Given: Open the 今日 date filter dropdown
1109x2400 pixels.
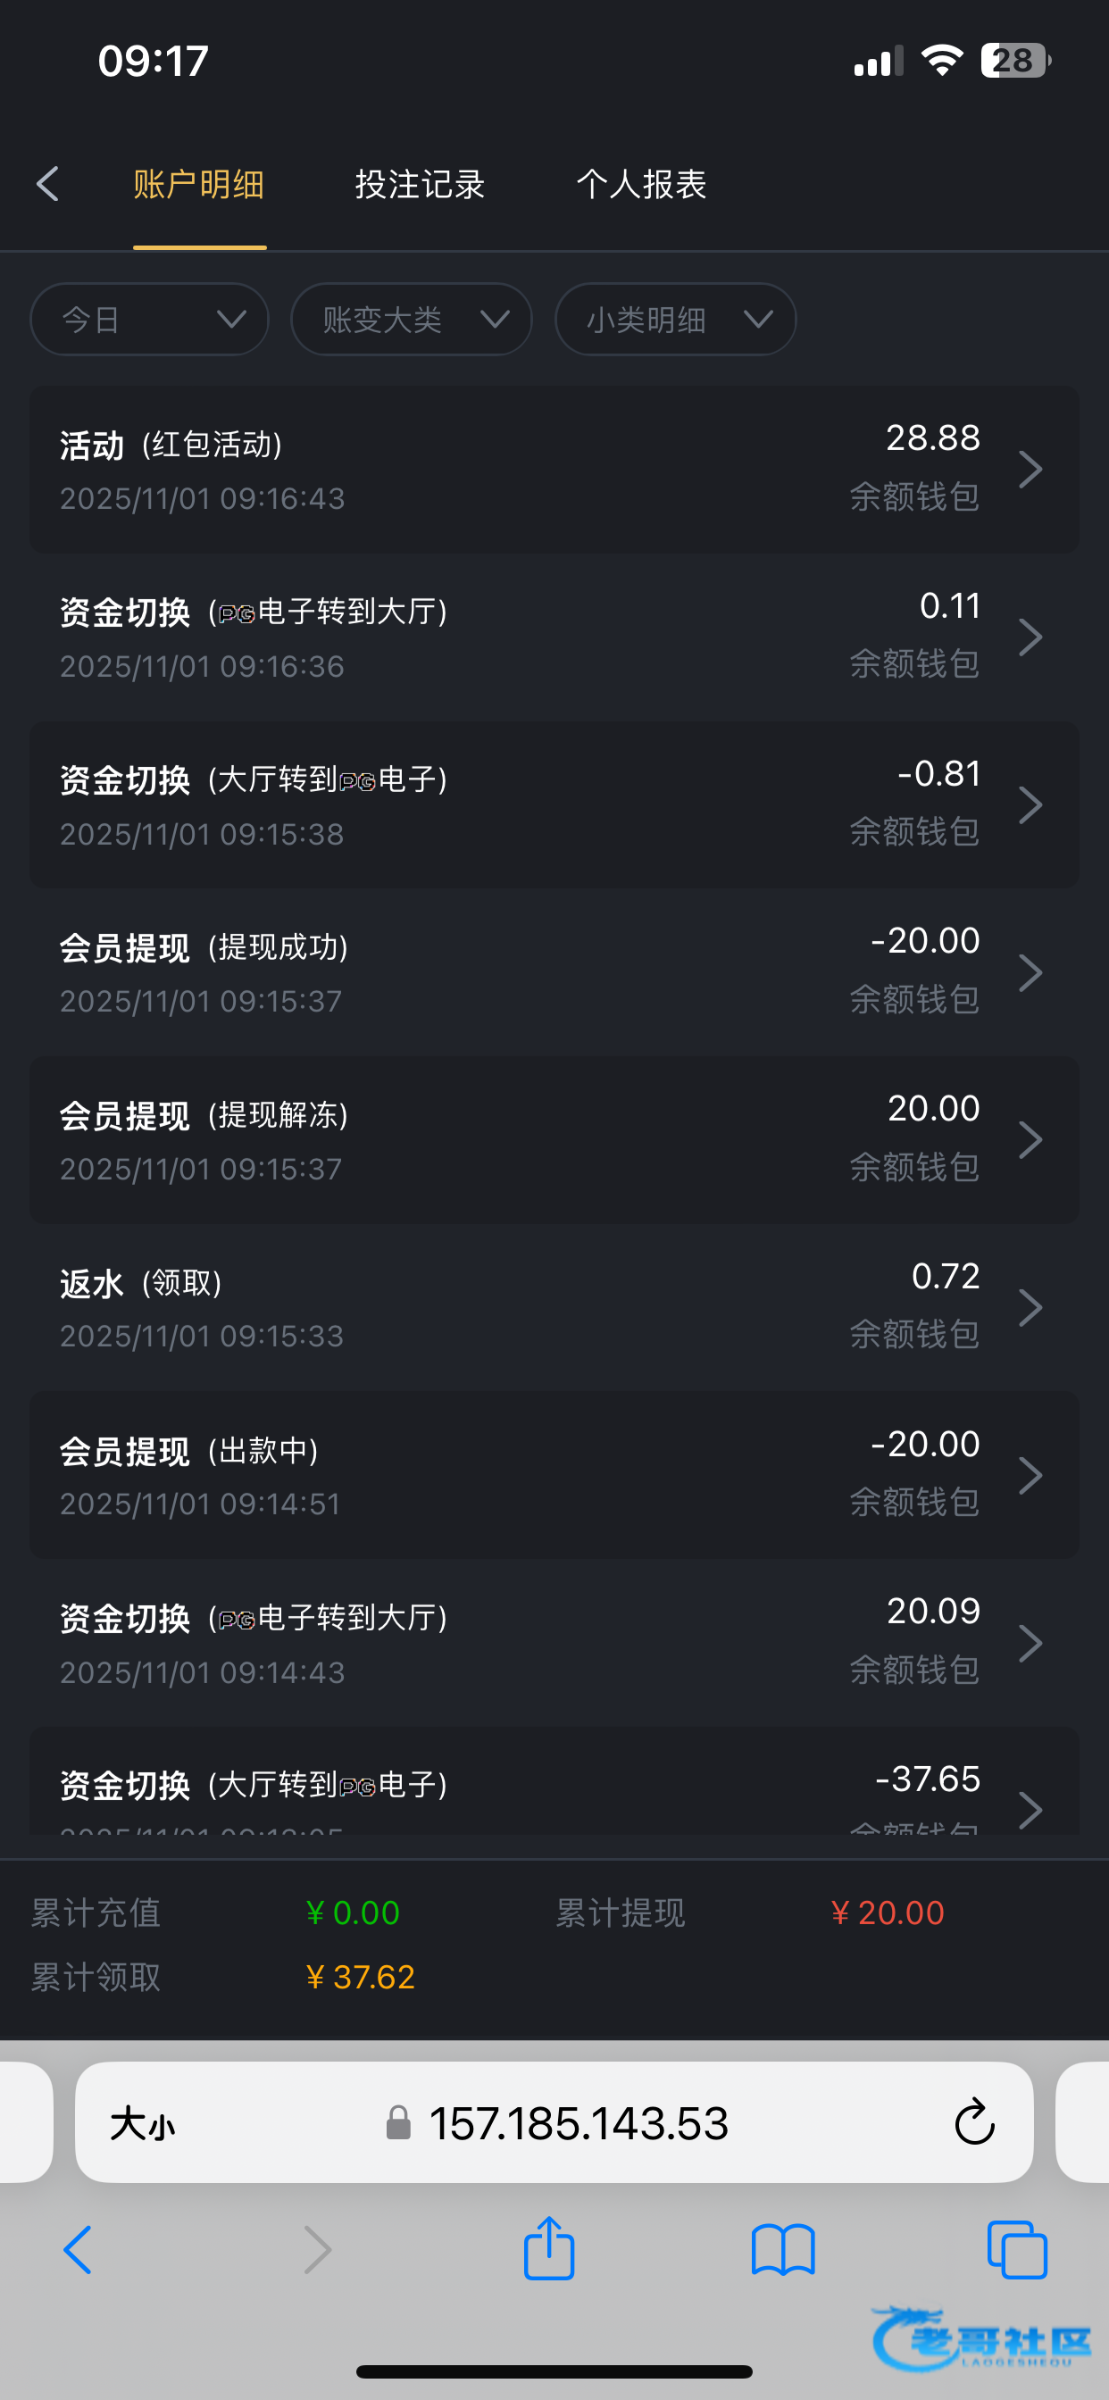Looking at the screenshot, I should tap(150, 320).
